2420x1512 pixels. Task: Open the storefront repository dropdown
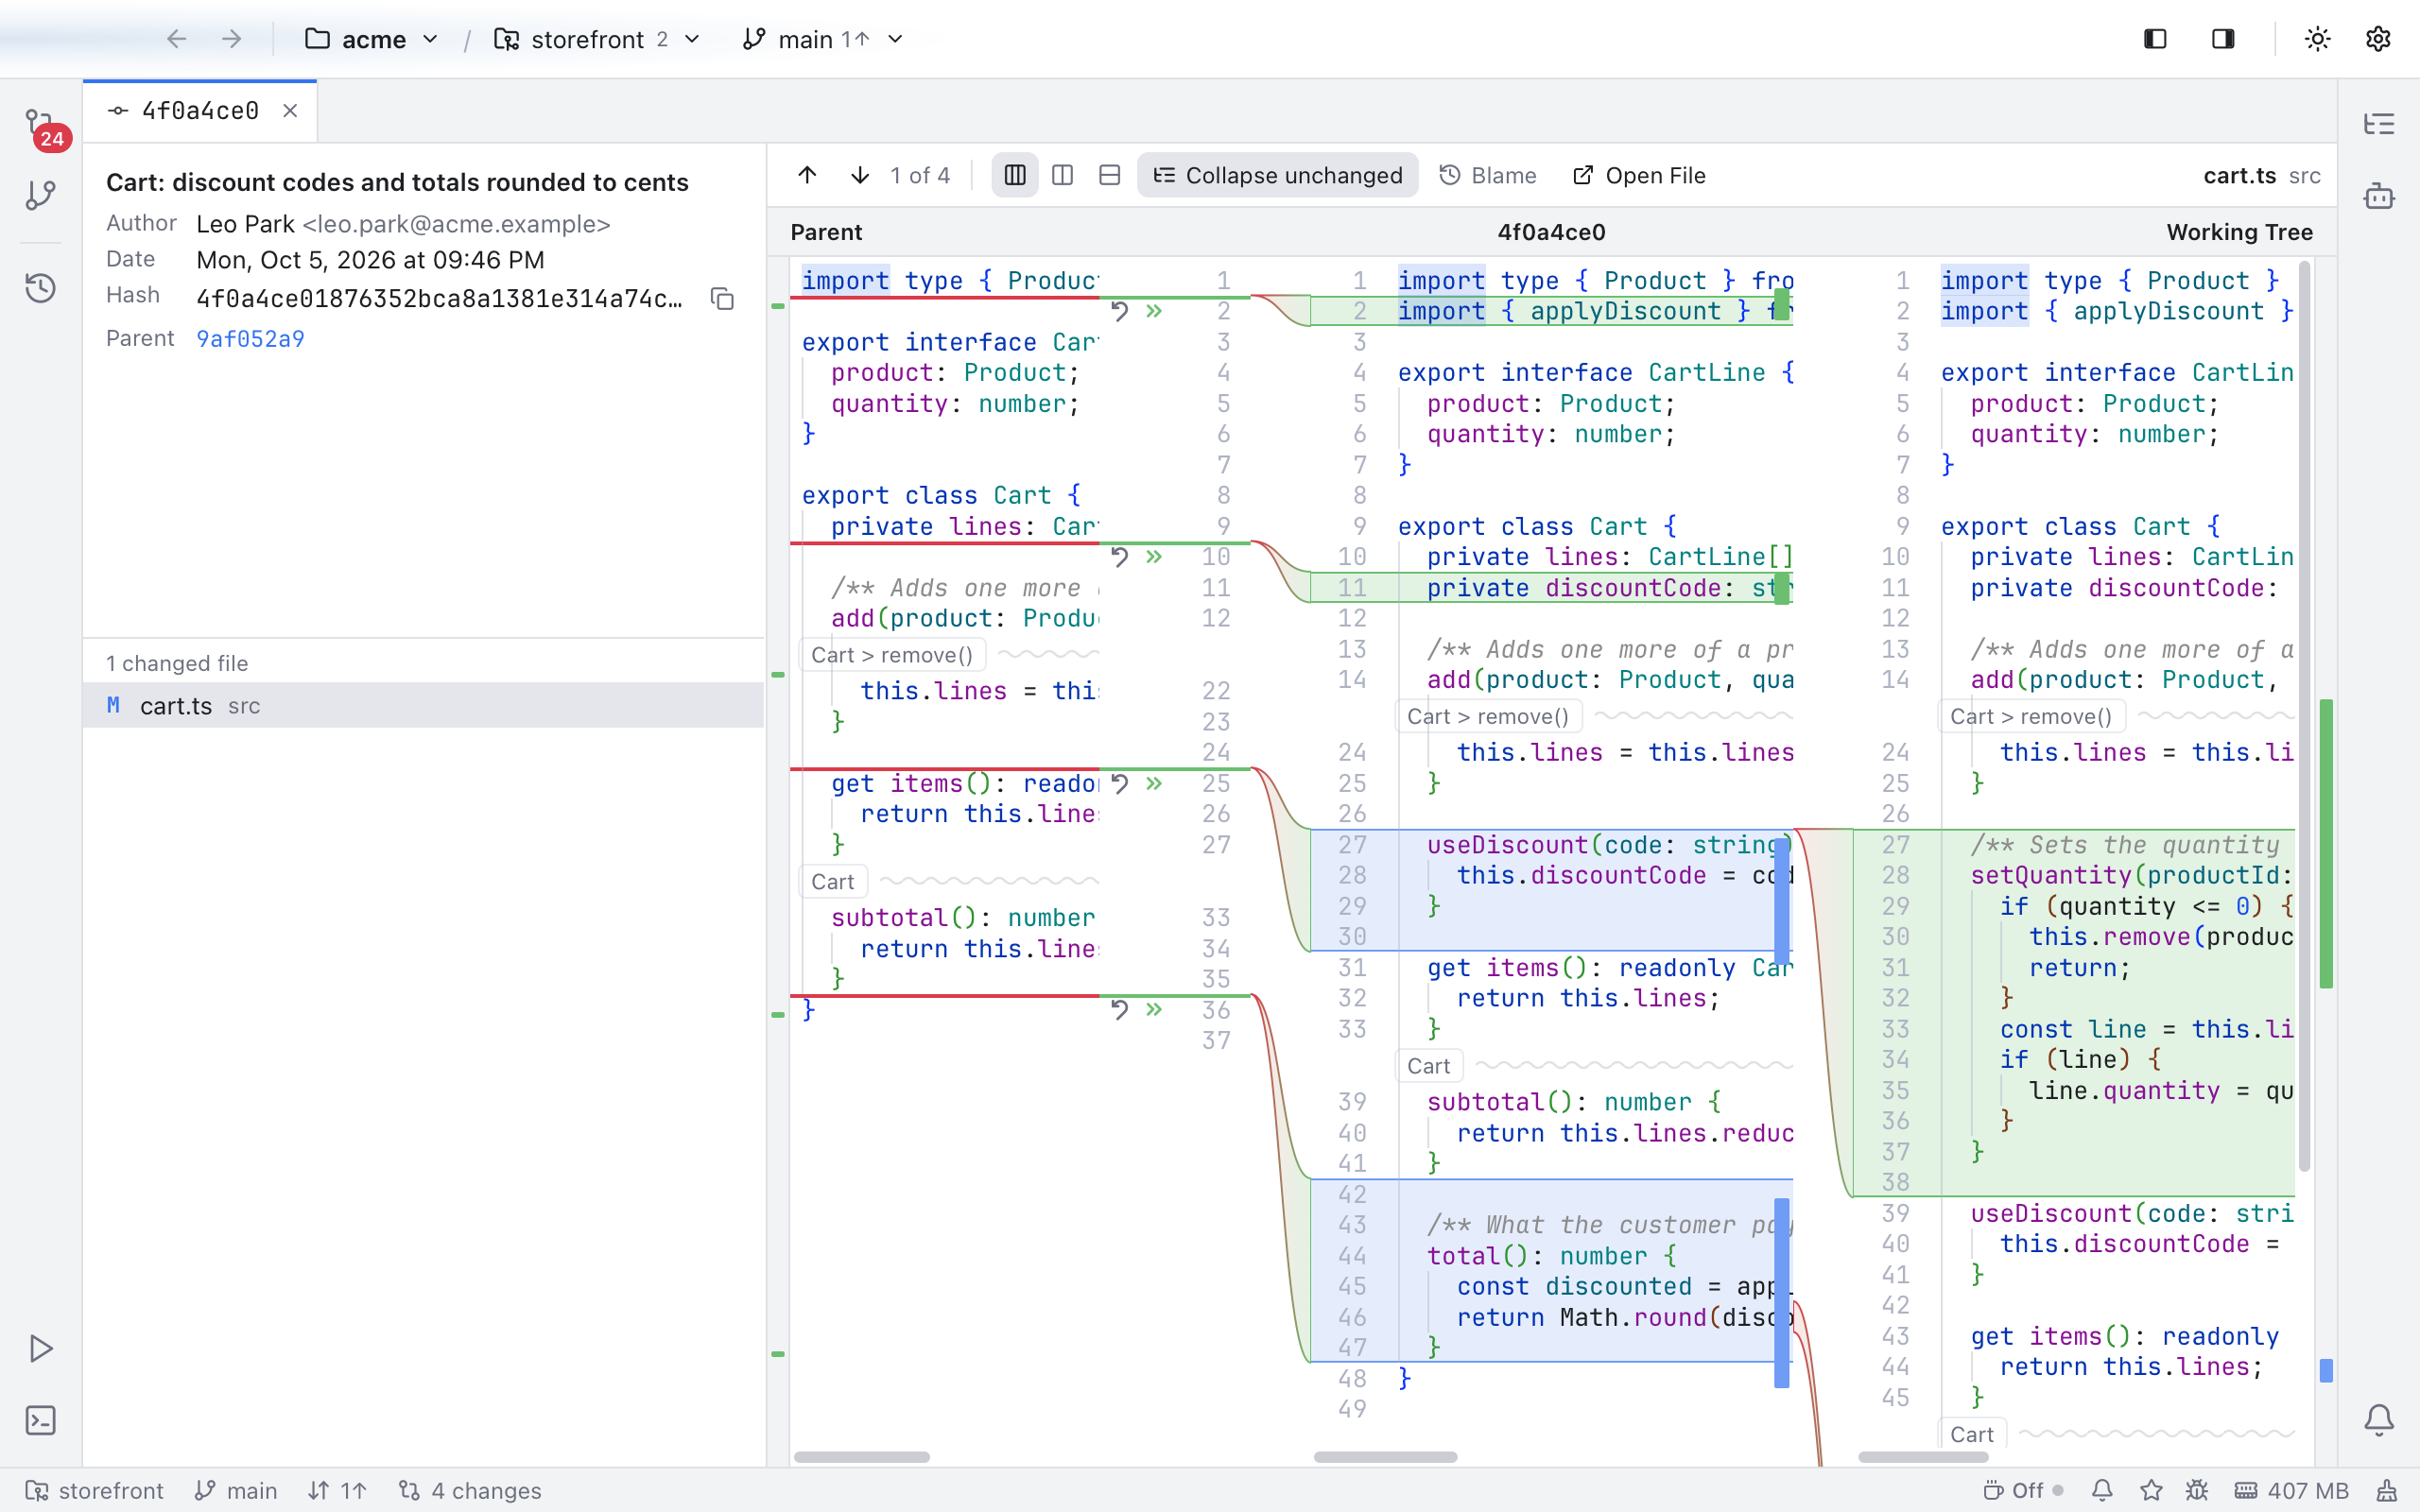pyautogui.click(x=597, y=39)
